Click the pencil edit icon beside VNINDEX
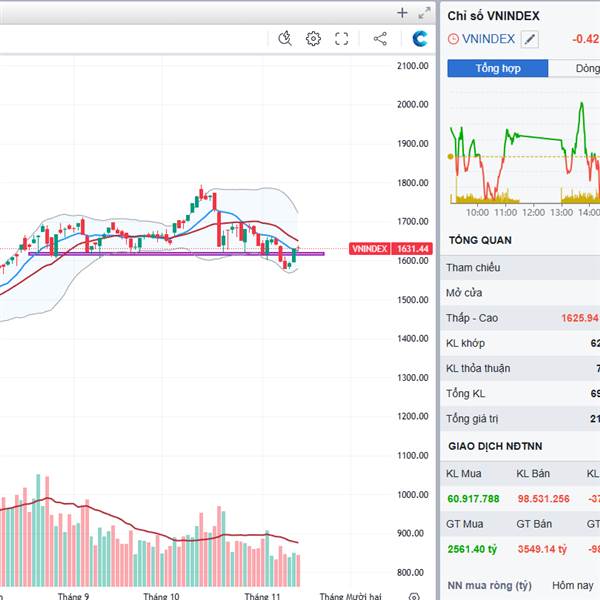Image resolution: width=600 pixels, height=600 pixels. (530, 39)
